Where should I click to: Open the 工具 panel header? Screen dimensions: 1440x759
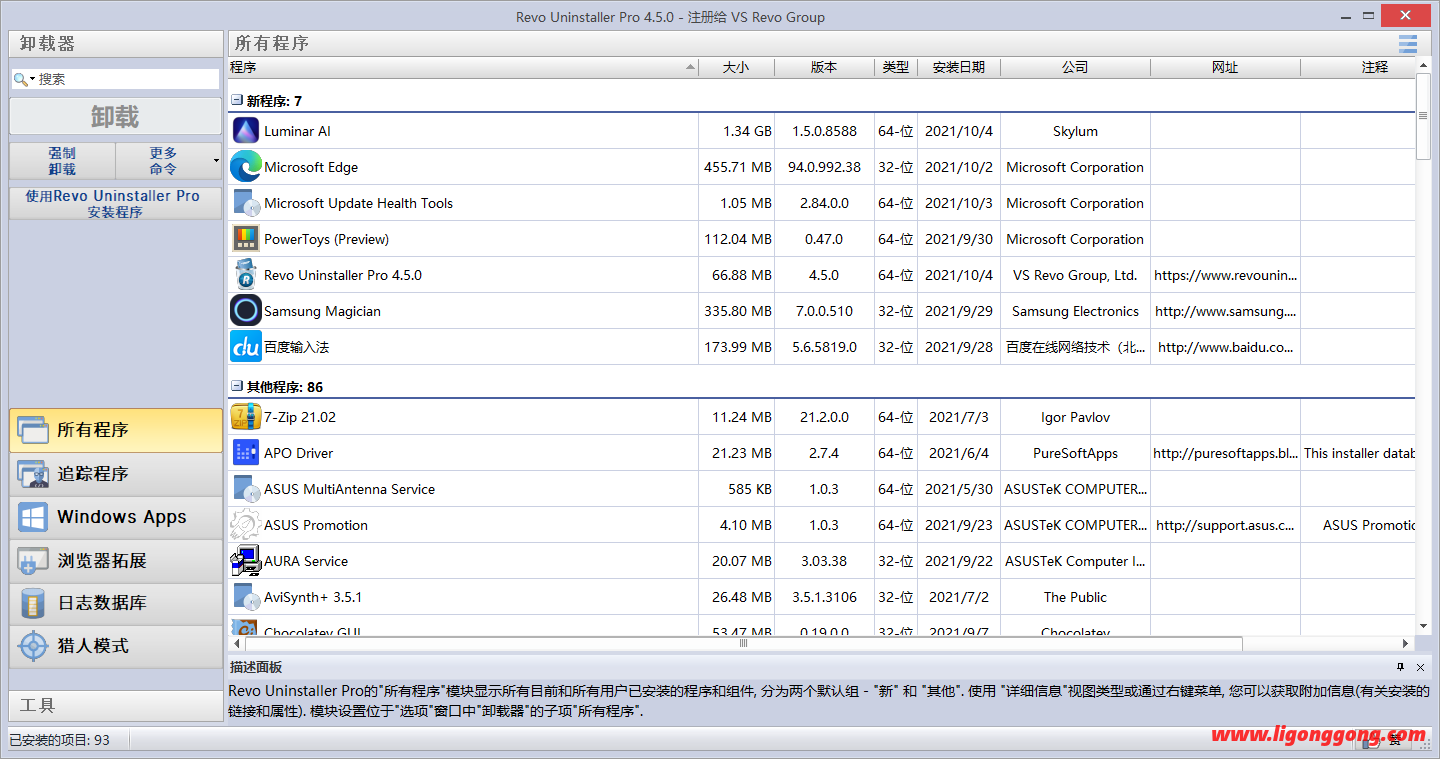pos(116,705)
